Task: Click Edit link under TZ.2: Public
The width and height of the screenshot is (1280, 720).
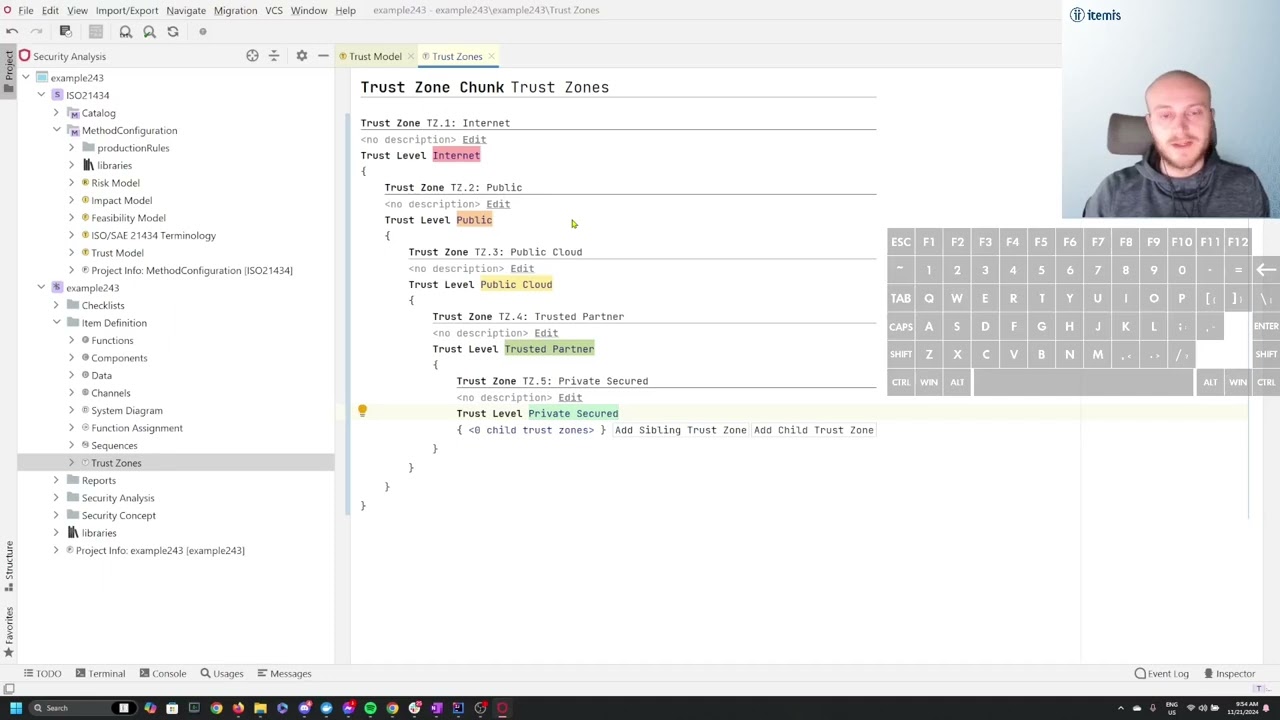Action: tap(498, 204)
